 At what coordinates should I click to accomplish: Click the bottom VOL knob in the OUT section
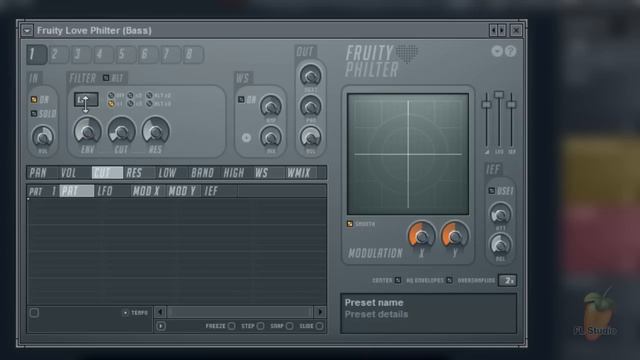[x=311, y=137]
